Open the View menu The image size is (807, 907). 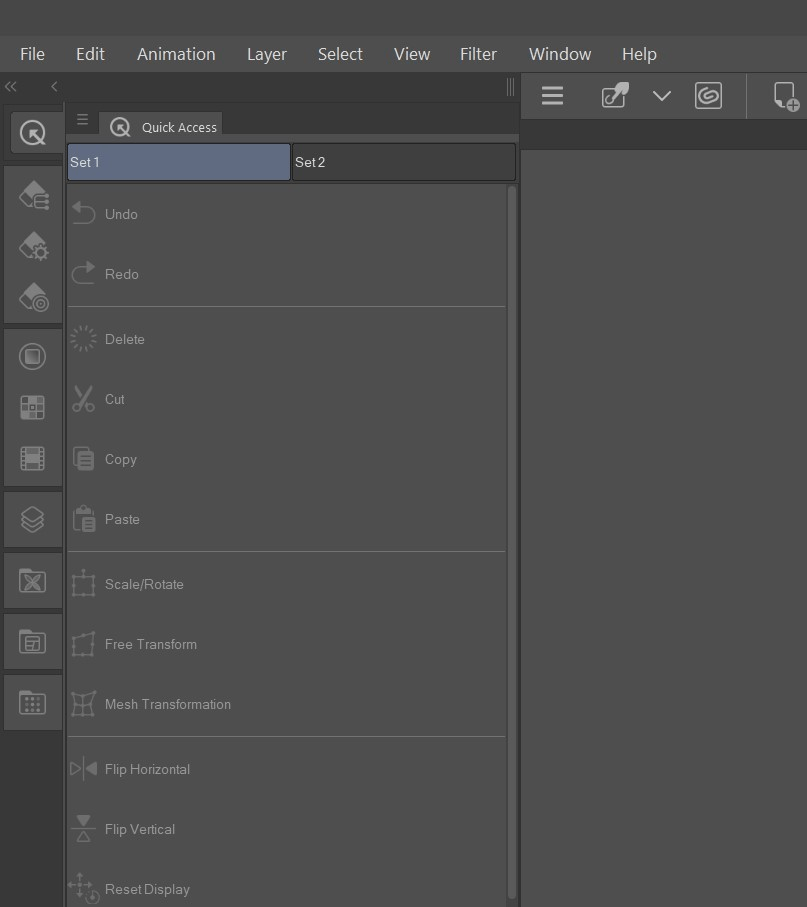tap(412, 54)
